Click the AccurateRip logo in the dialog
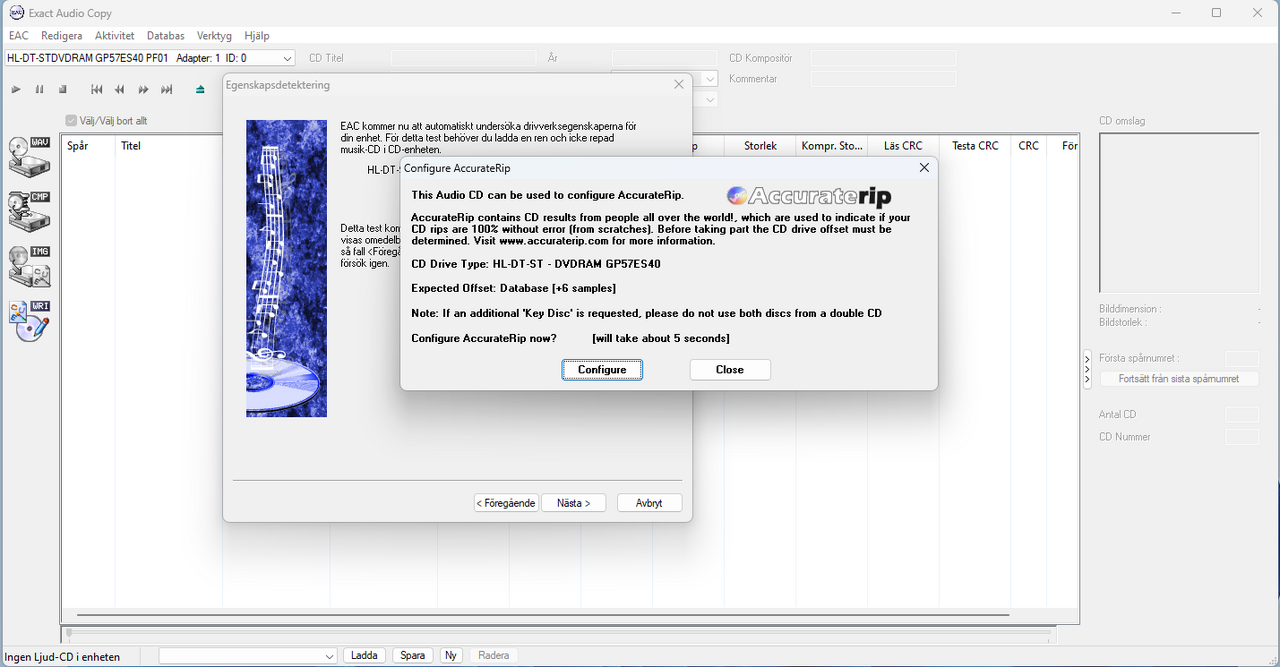Image resolution: width=1280 pixels, height=667 pixels. coord(808,196)
